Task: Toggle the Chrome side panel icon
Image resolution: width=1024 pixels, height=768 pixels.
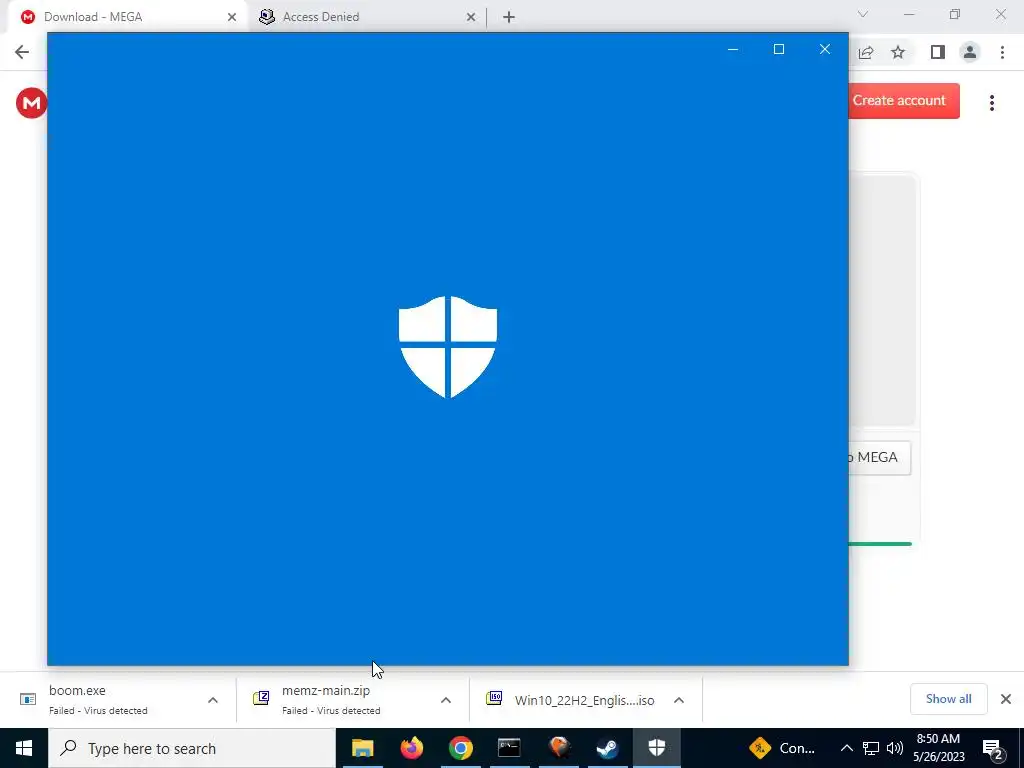Action: pyautogui.click(x=938, y=52)
